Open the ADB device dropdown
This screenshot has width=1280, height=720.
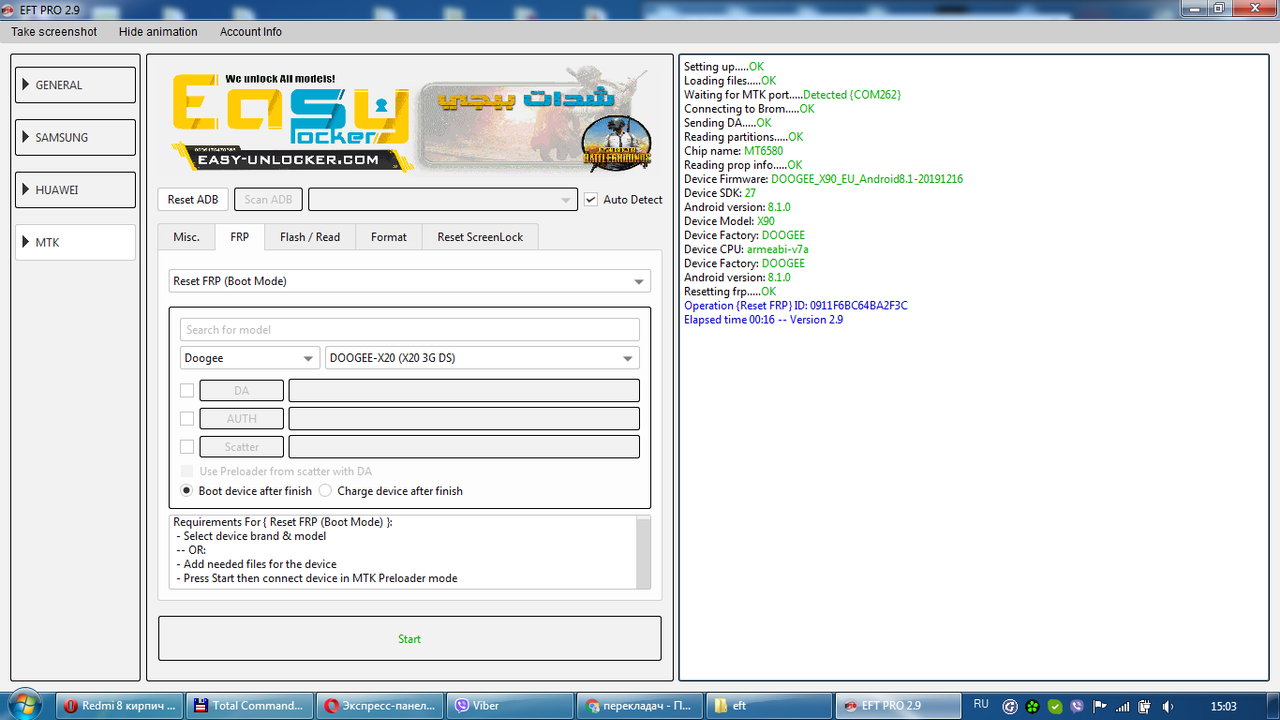pos(443,199)
